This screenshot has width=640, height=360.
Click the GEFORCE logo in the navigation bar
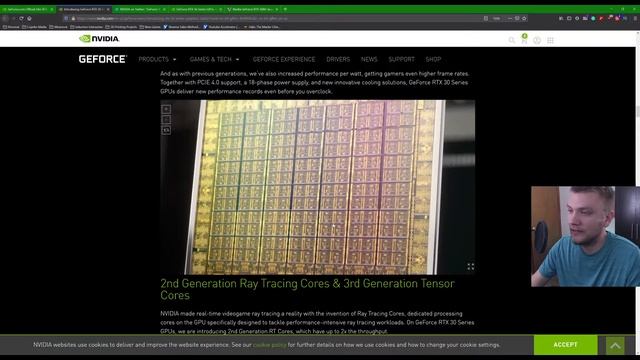(x=103, y=59)
